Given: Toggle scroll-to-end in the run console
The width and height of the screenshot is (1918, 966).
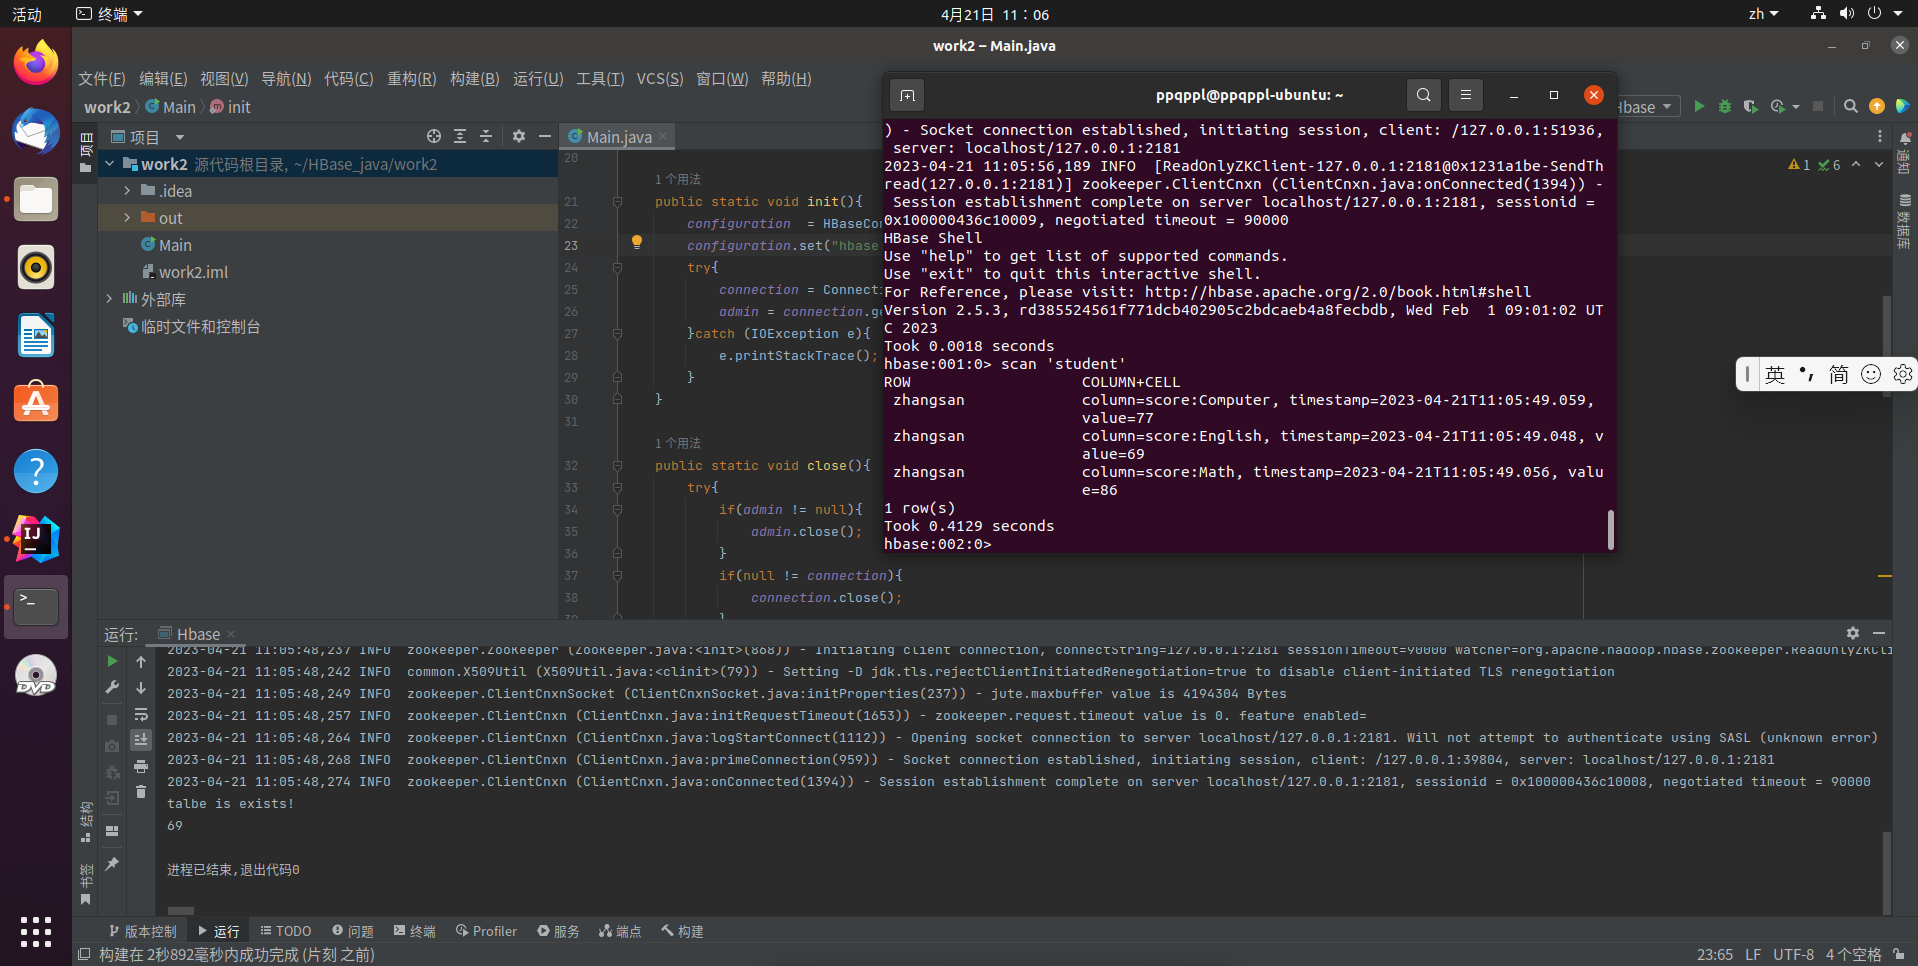Looking at the screenshot, I should [x=141, y=740].
